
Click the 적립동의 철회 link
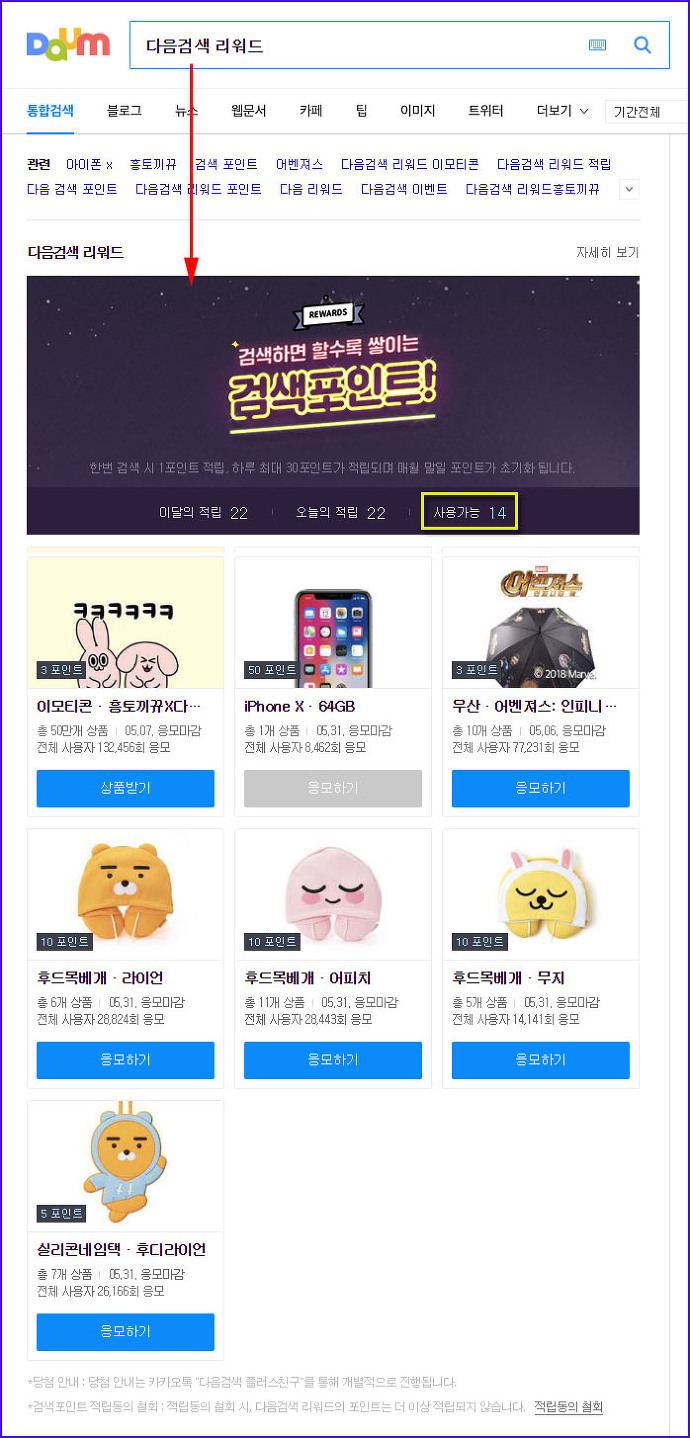click(568, 1407)
